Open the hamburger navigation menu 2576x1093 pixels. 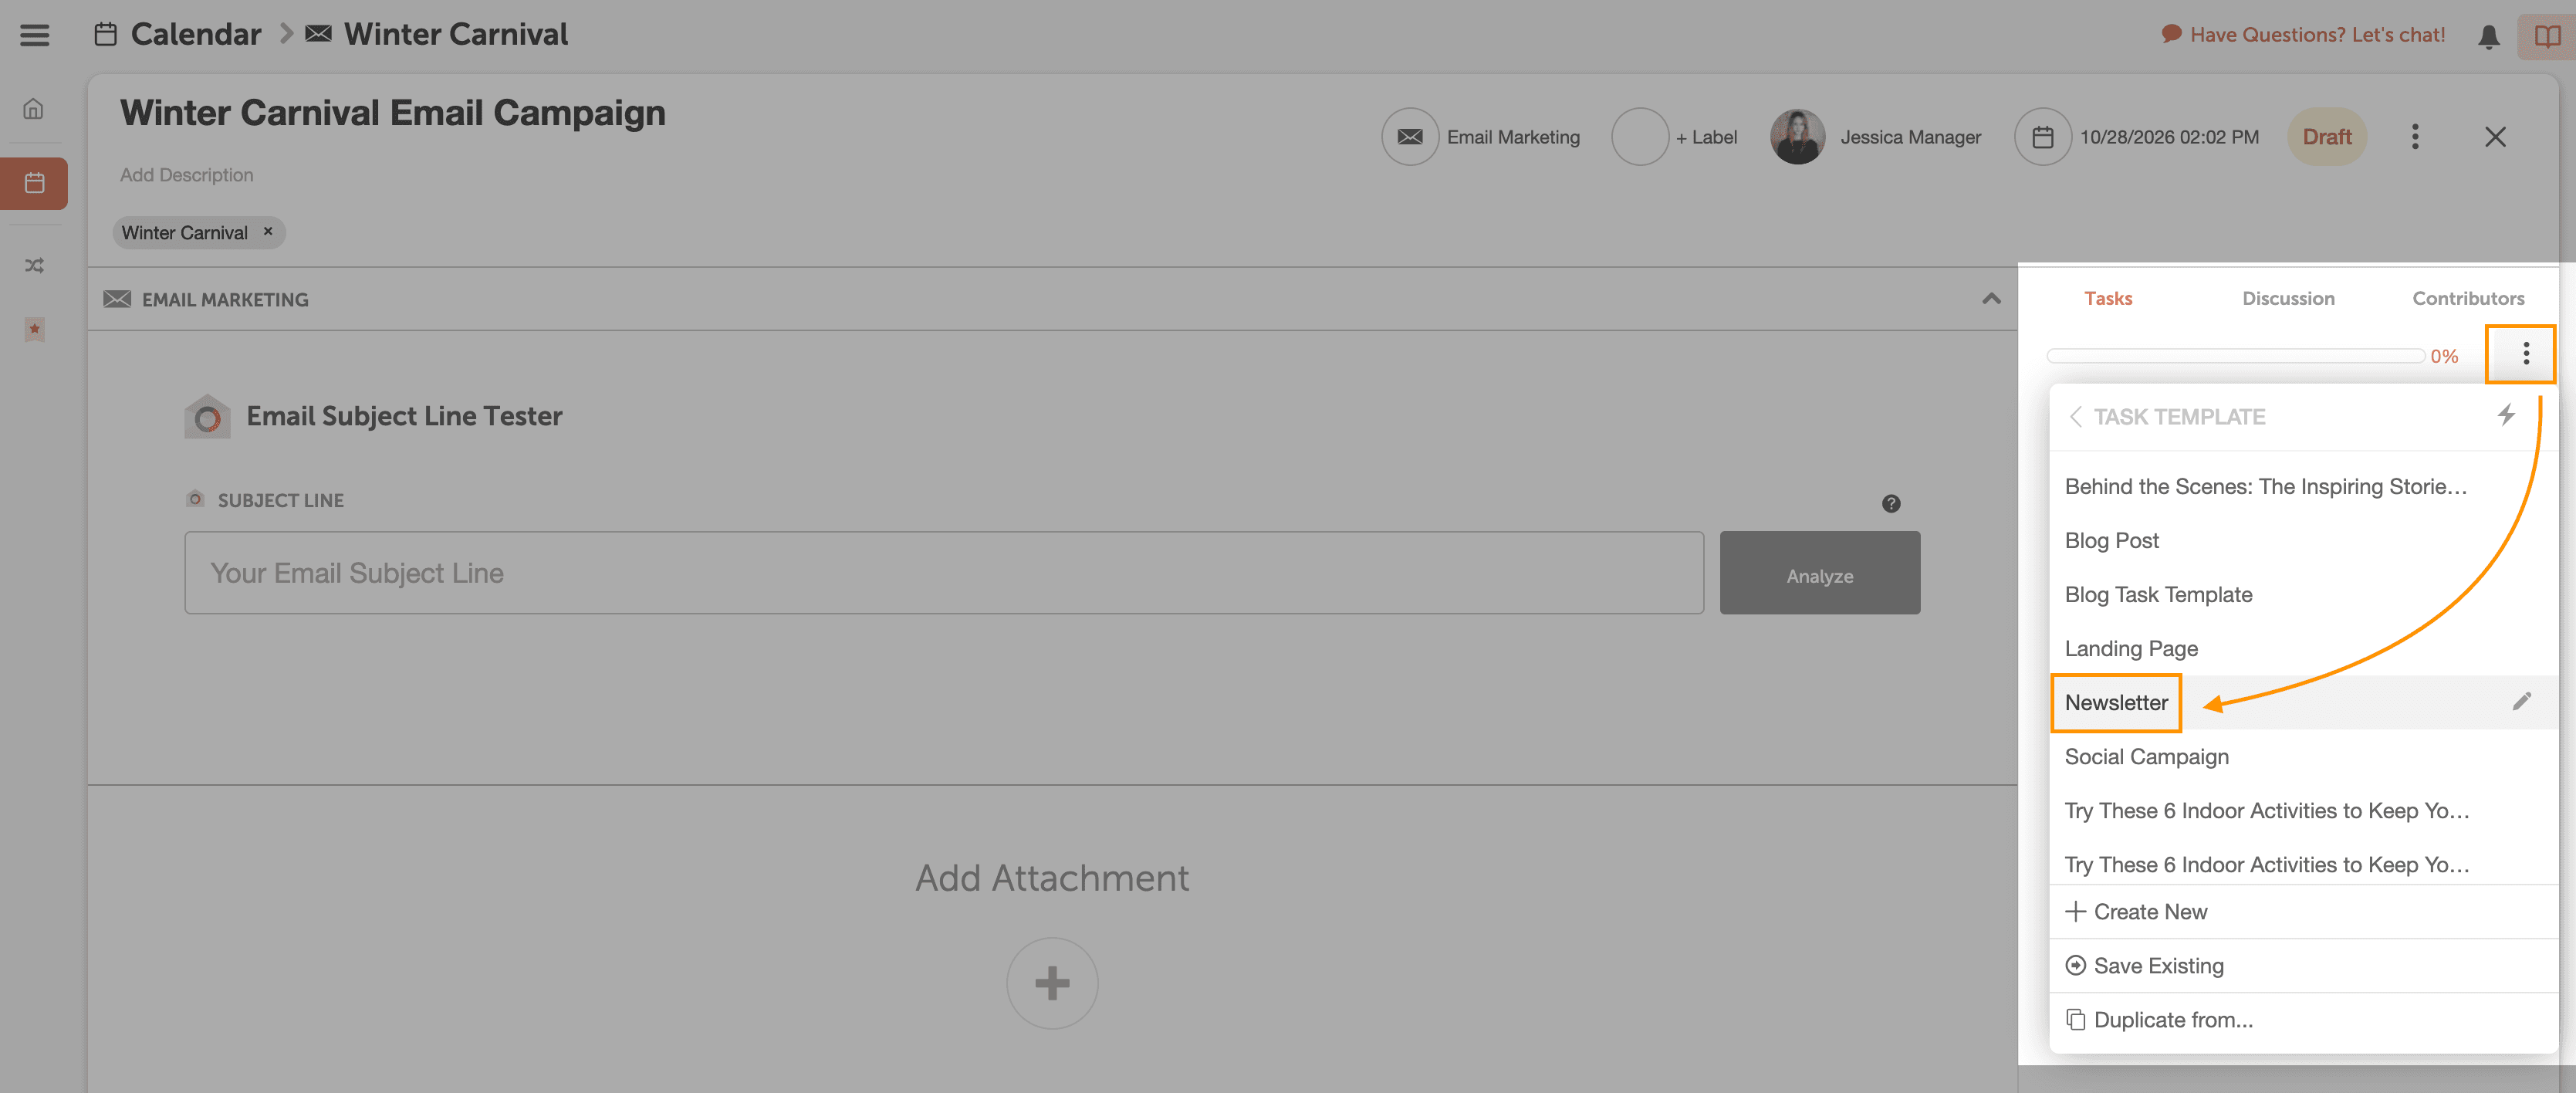pos(34,35)
